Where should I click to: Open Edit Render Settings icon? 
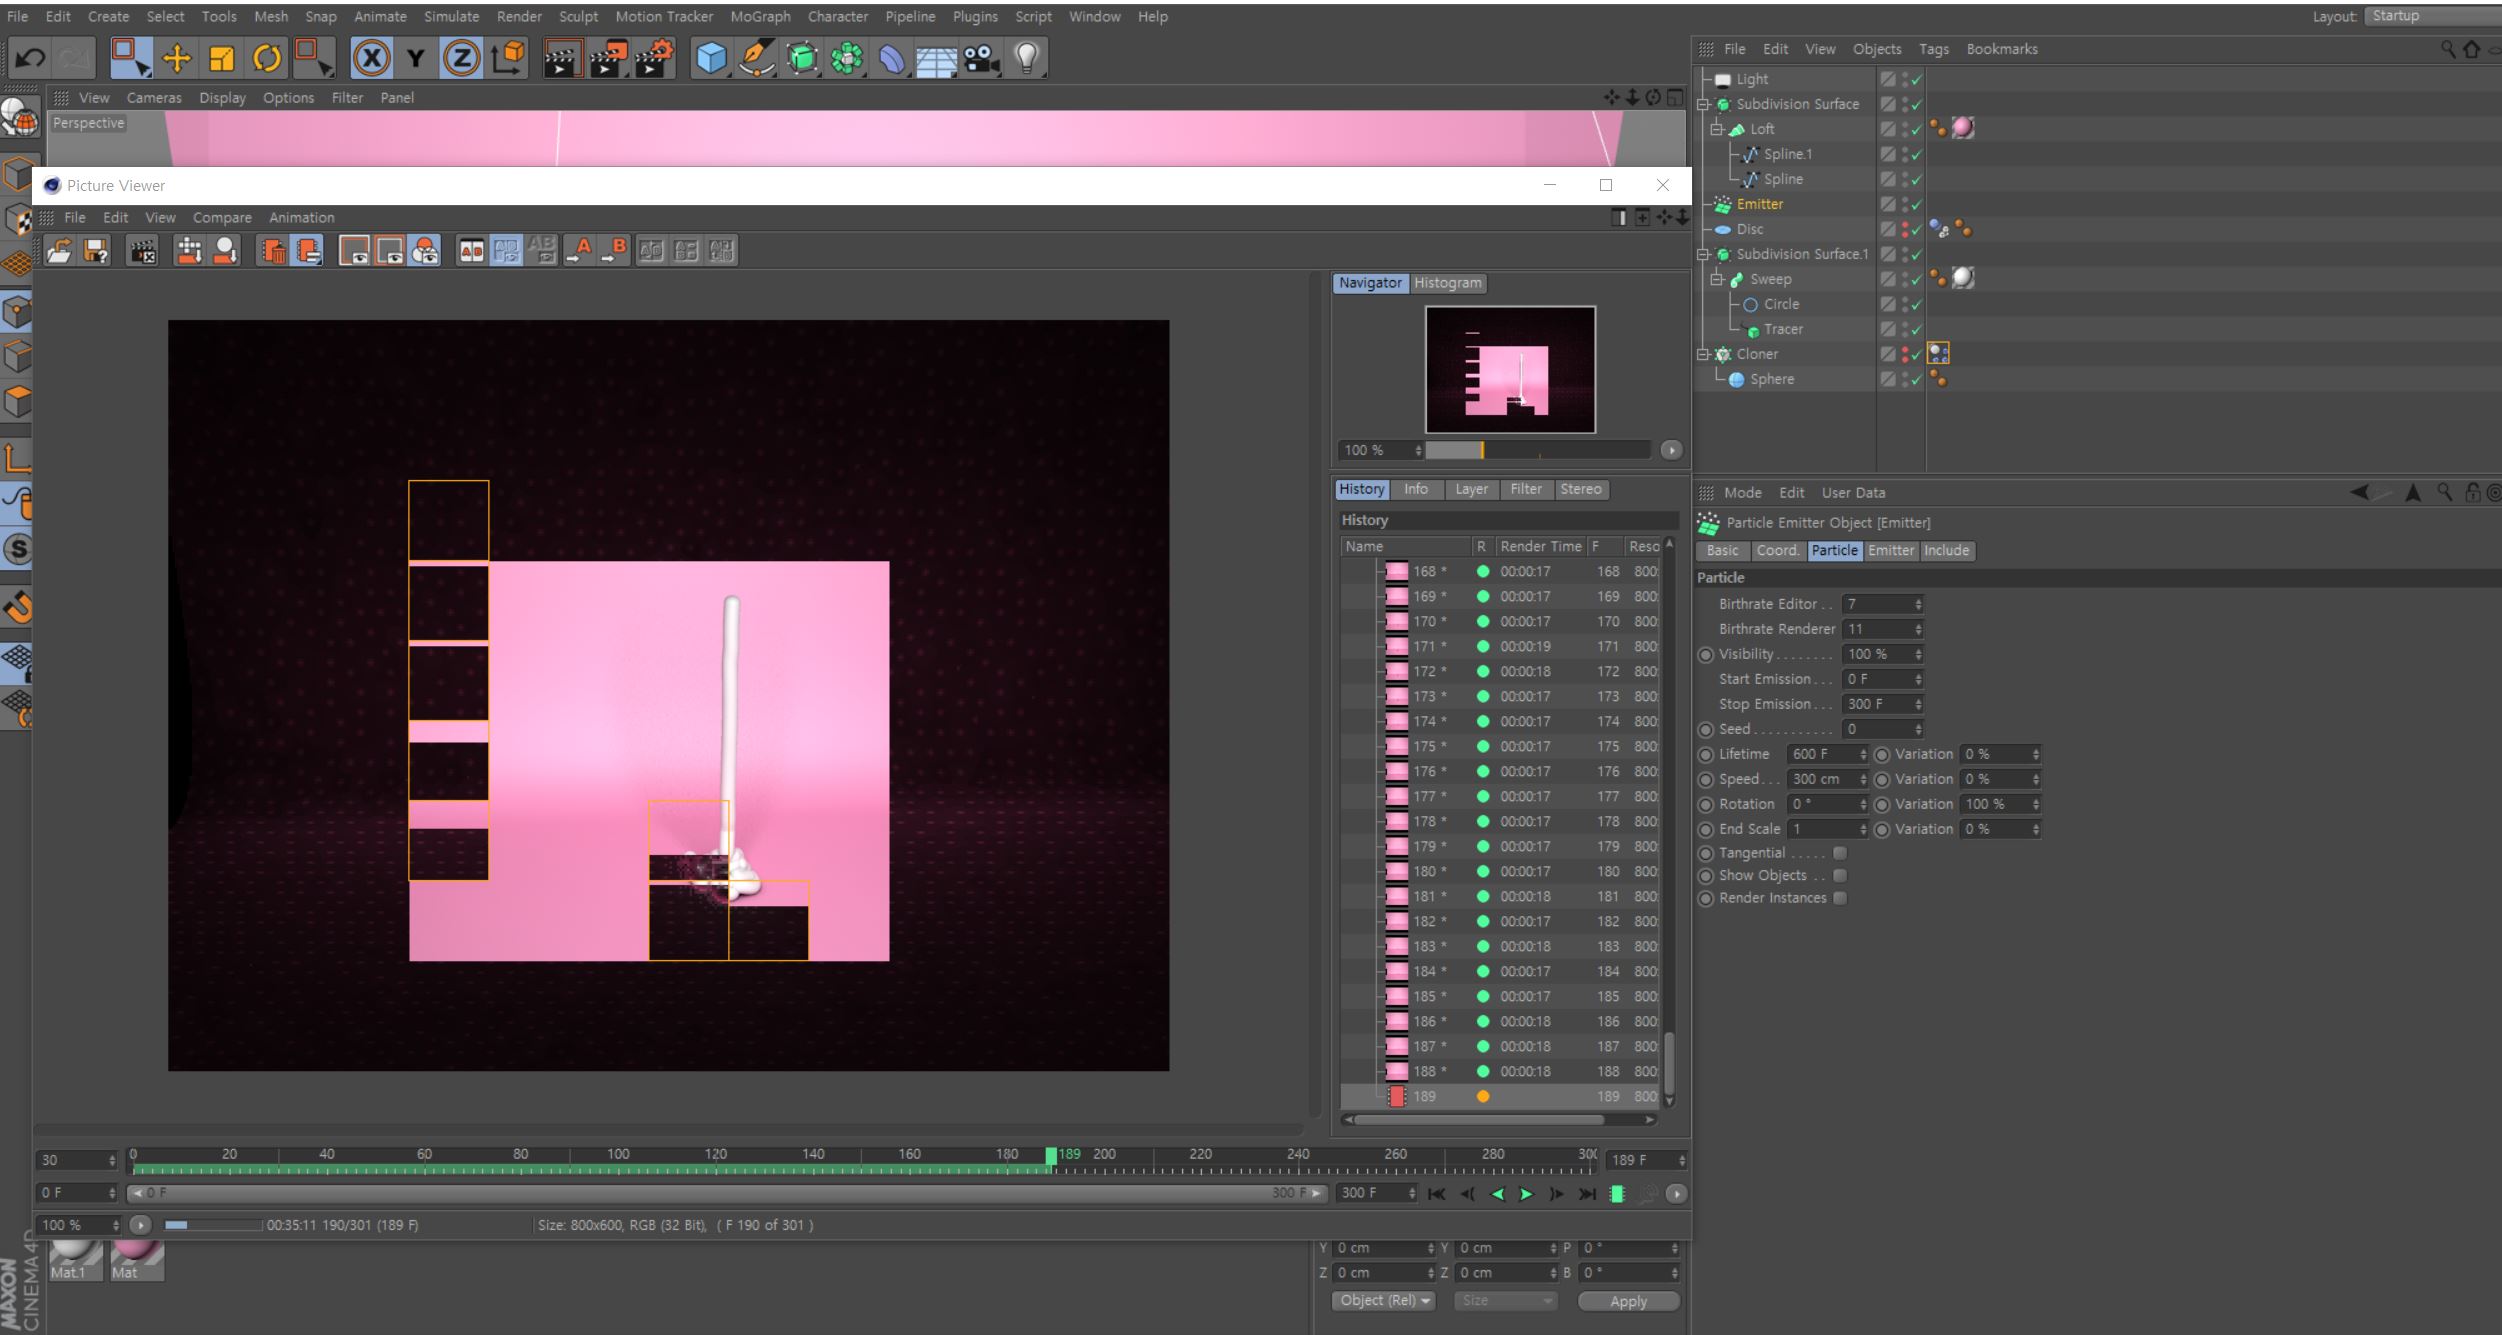(x=654, y=58)
